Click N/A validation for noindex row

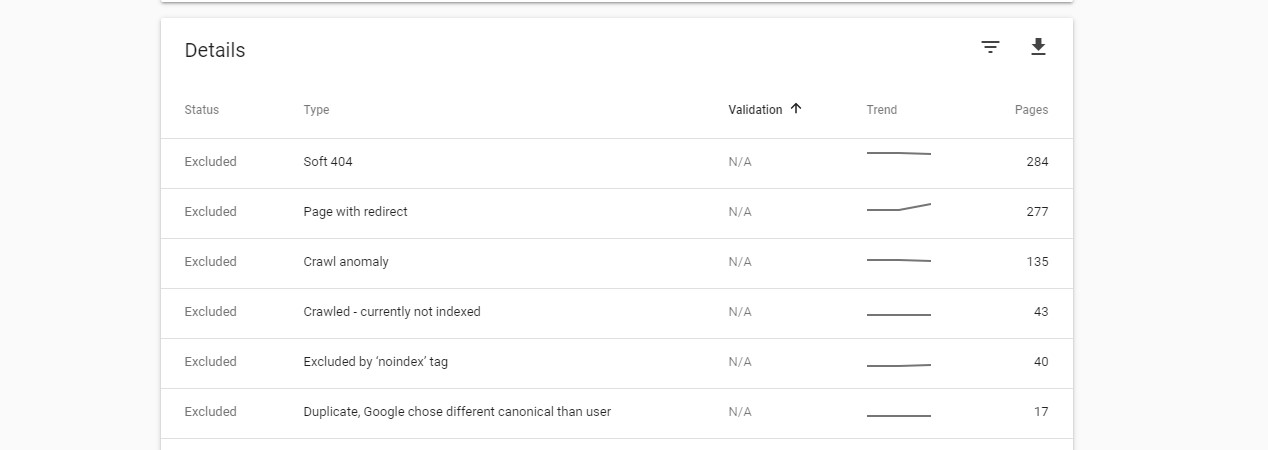[x=740, y=362]
